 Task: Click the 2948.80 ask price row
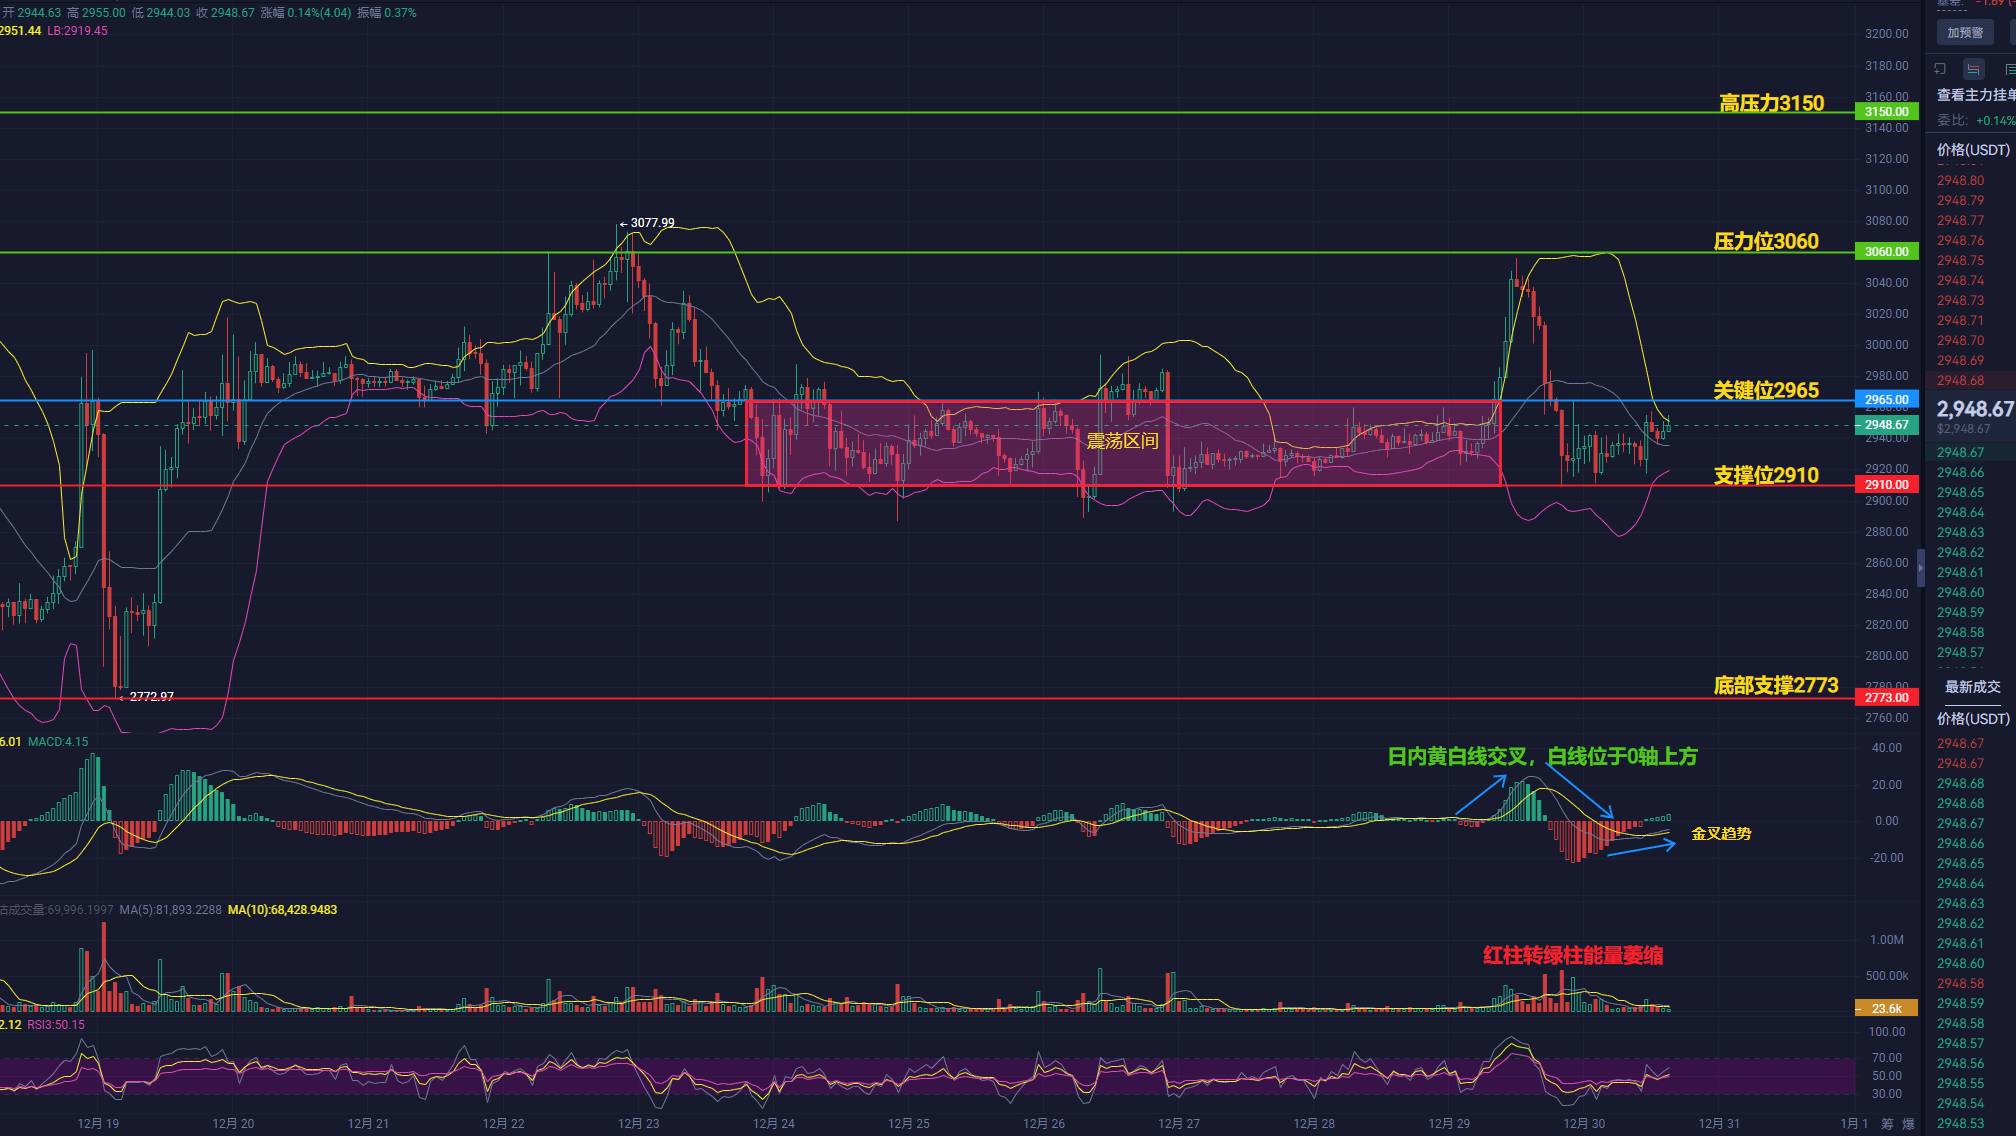pyautogui.click(x=1960, y=181)
